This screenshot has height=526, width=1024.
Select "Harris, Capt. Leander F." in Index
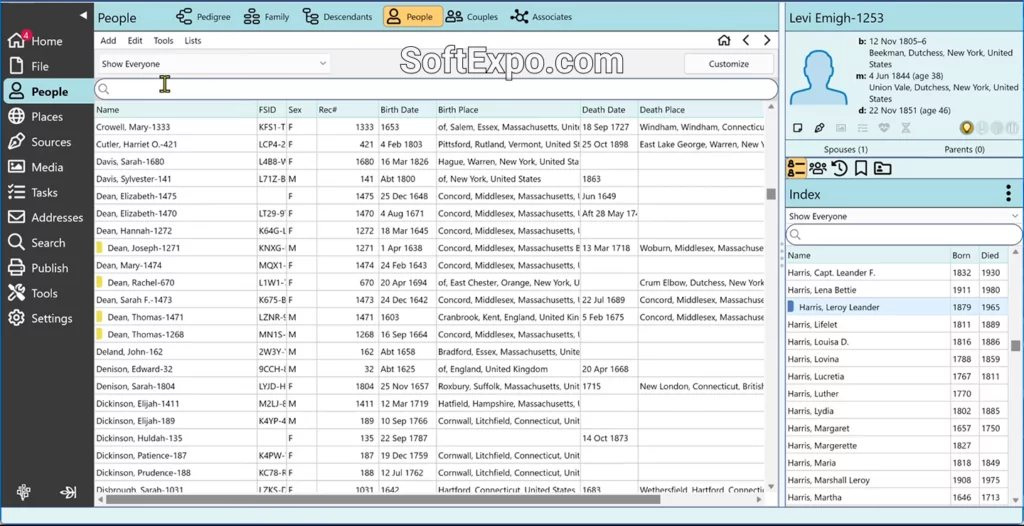click(897, 272)
